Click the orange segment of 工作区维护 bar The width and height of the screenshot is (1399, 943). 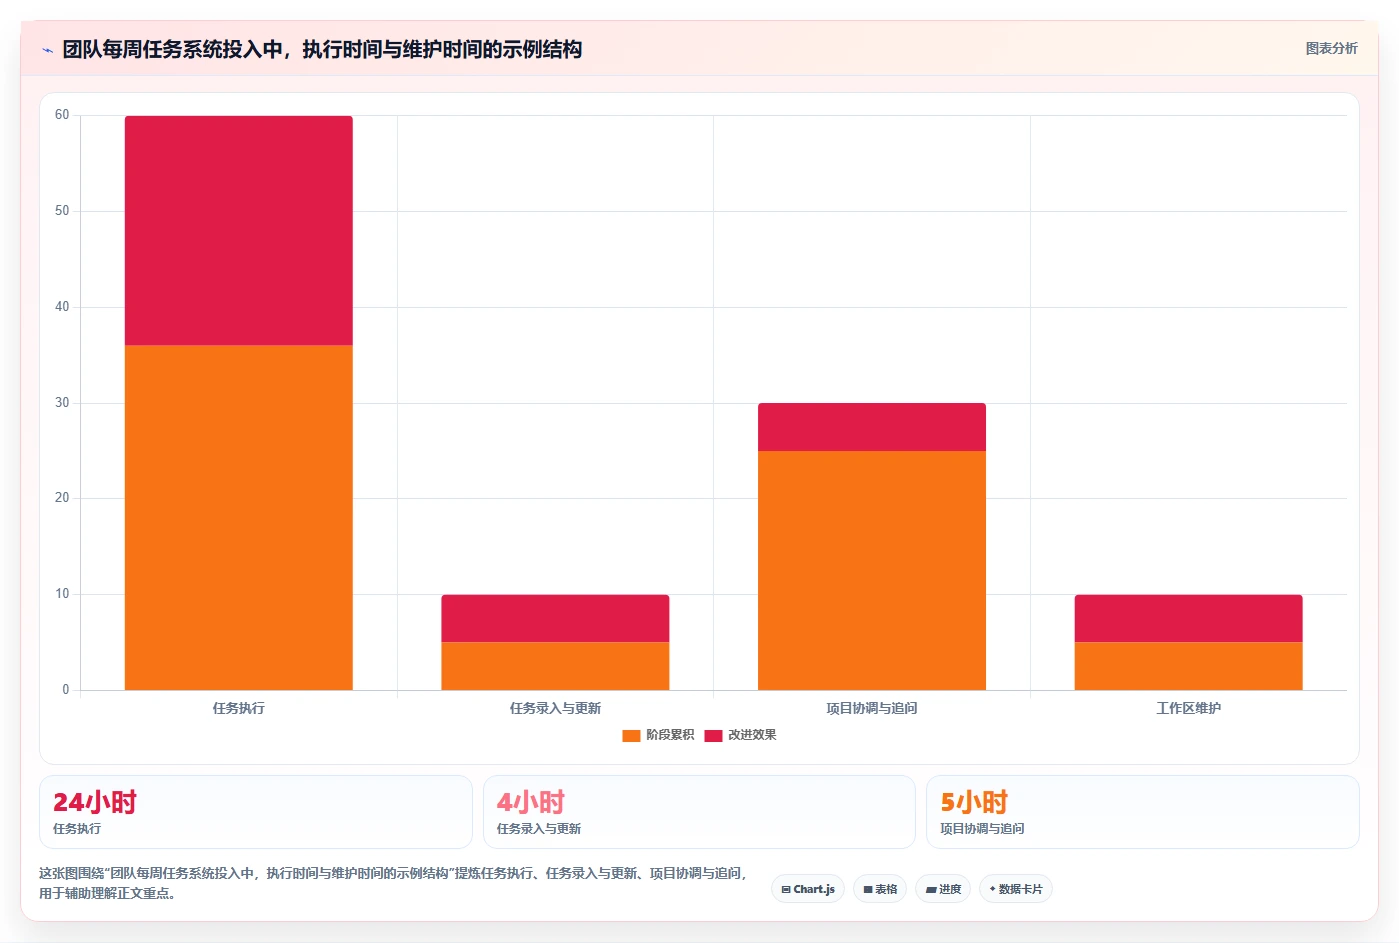click(1189, 666)
